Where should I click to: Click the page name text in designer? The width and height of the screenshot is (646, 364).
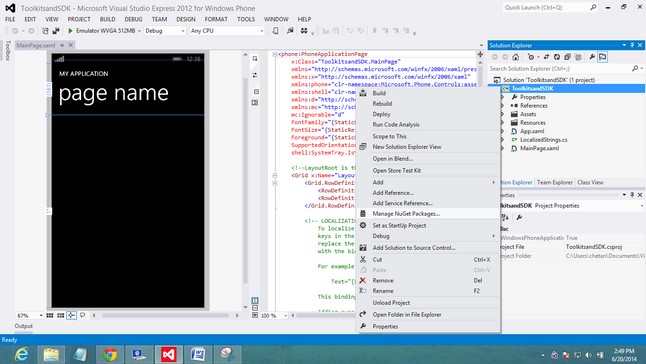point(114,93)
